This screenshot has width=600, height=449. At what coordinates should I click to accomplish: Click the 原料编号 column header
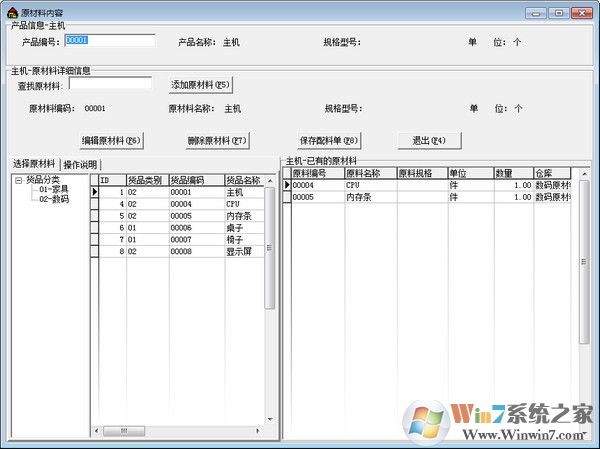click(318, 173)
